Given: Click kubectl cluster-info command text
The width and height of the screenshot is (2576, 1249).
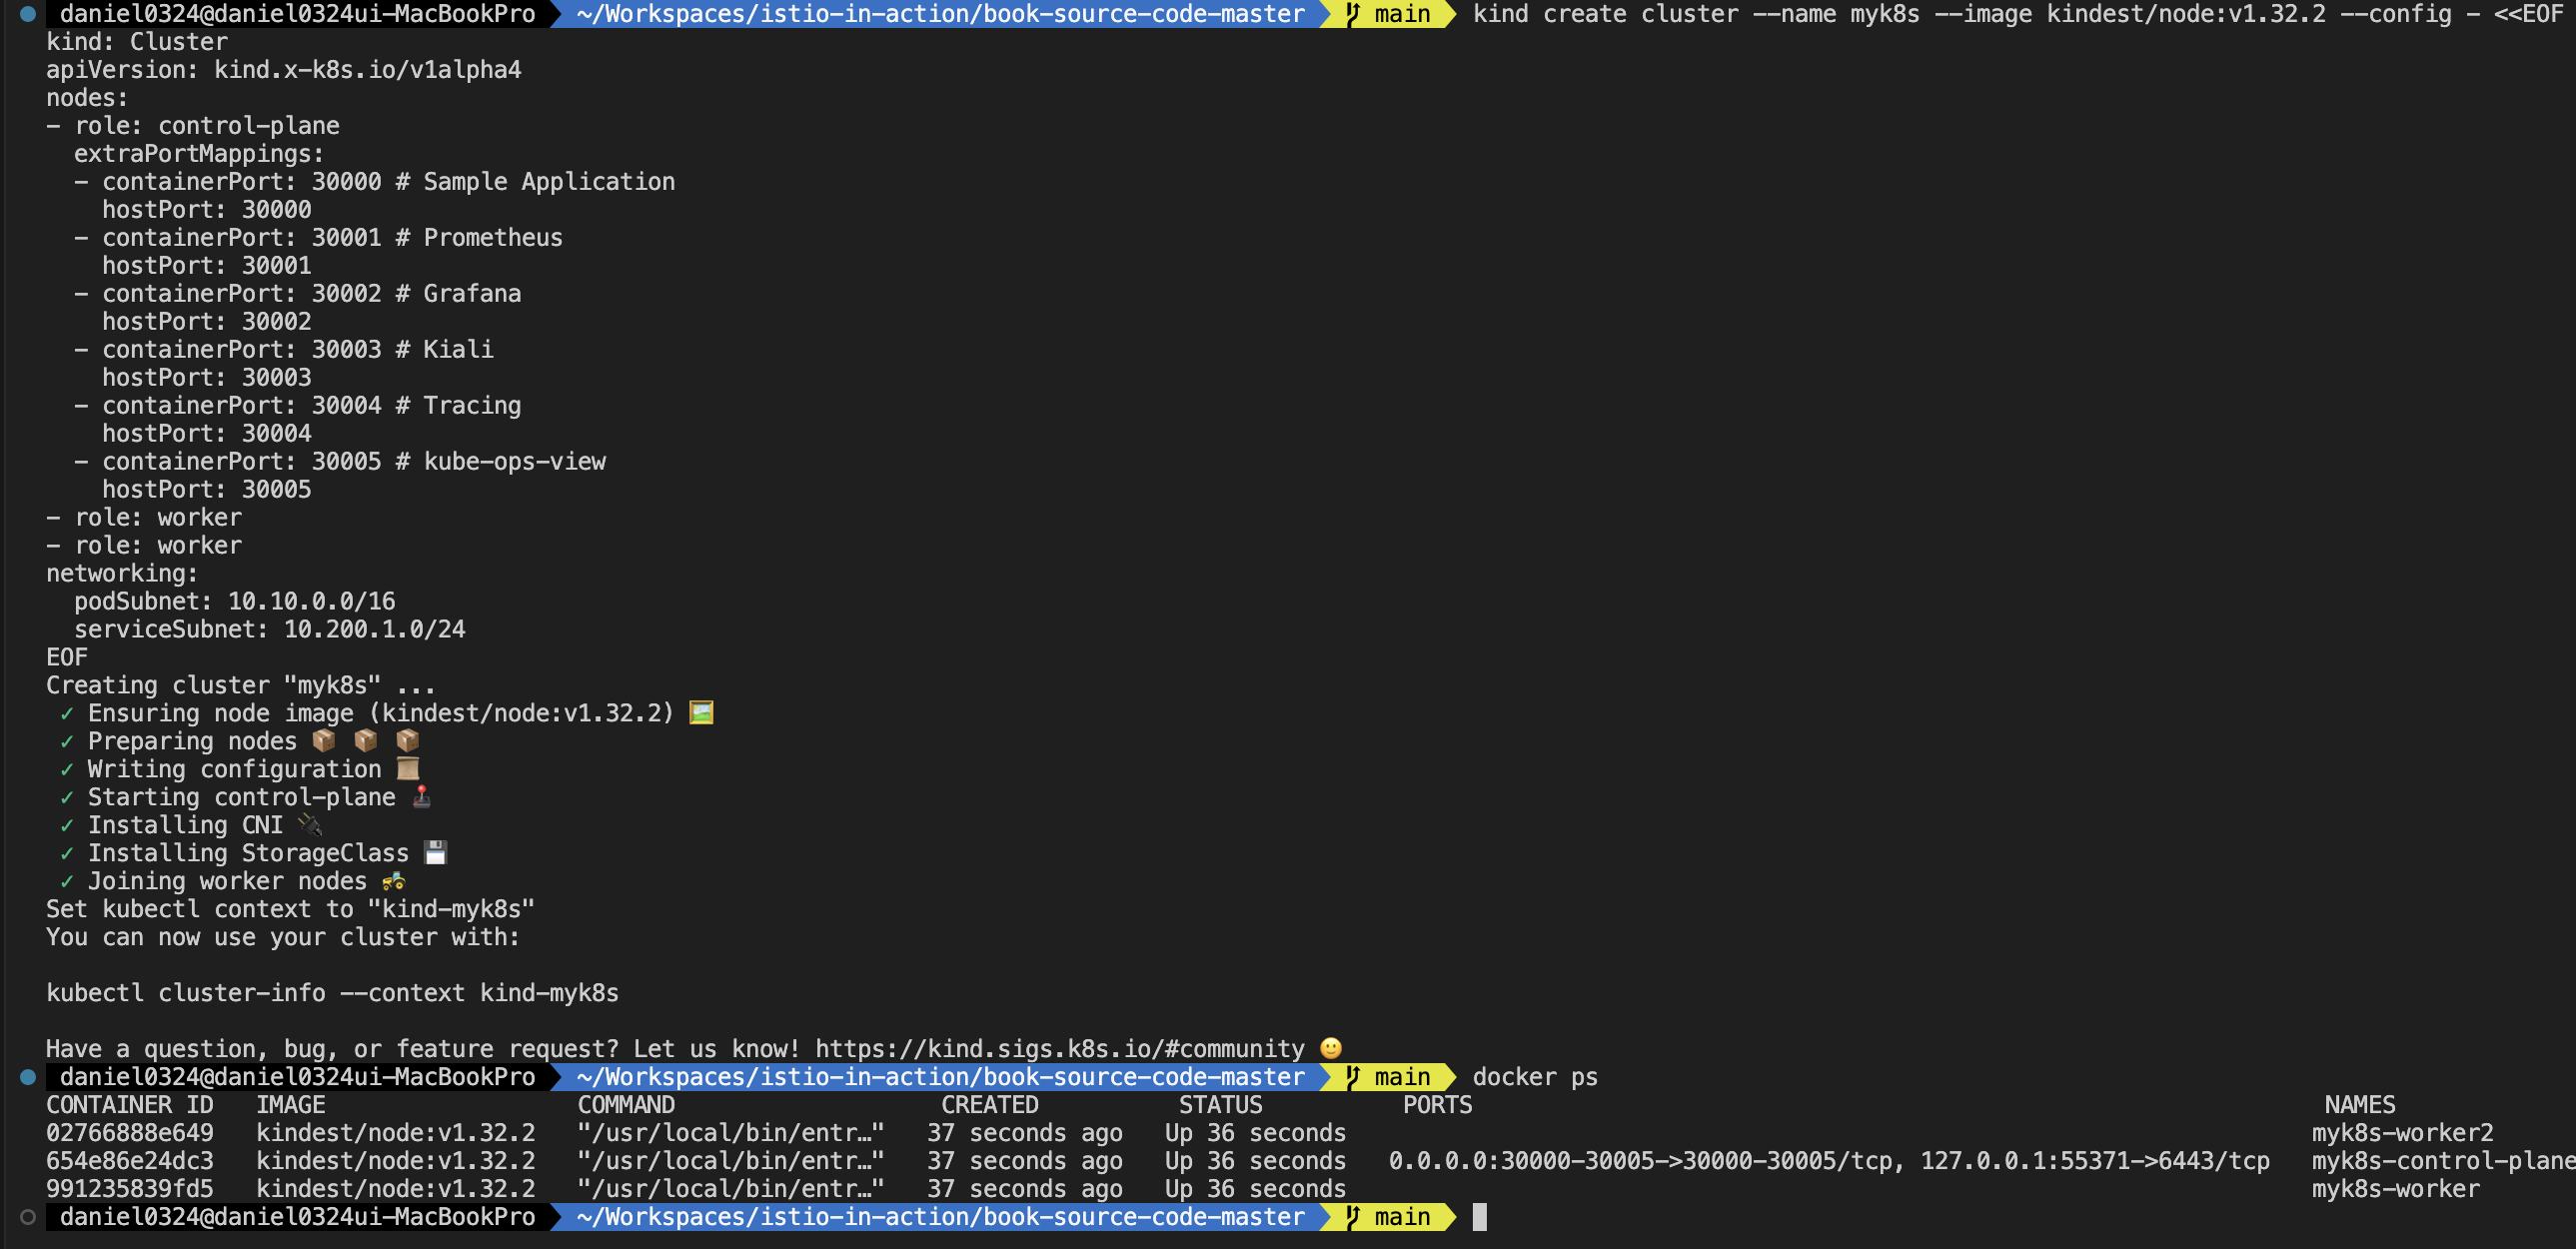Looking at the screenshot, I should coord(332,993).
